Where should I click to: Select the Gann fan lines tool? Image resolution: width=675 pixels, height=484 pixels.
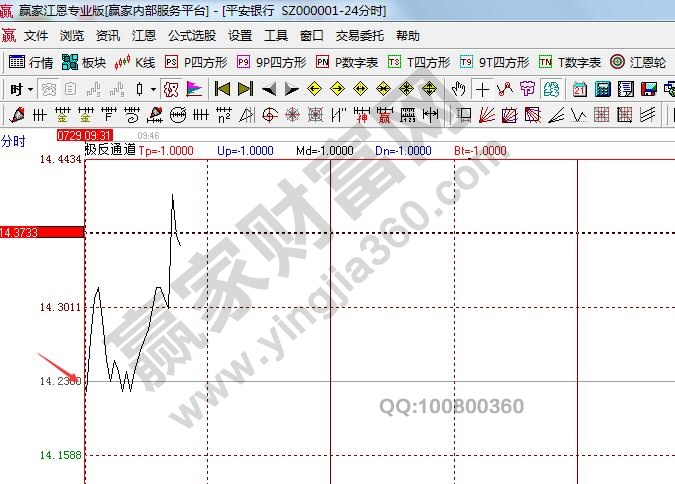[487, 115]
